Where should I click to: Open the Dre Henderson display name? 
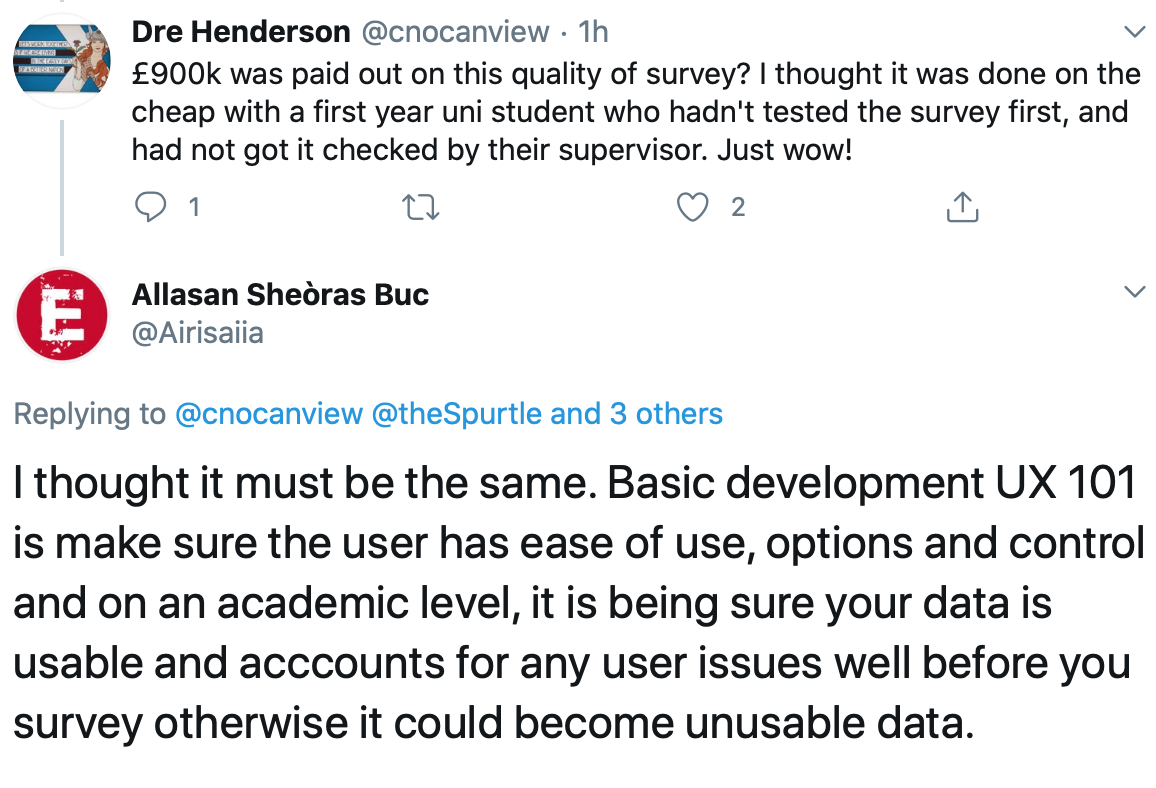pos(241,32)
